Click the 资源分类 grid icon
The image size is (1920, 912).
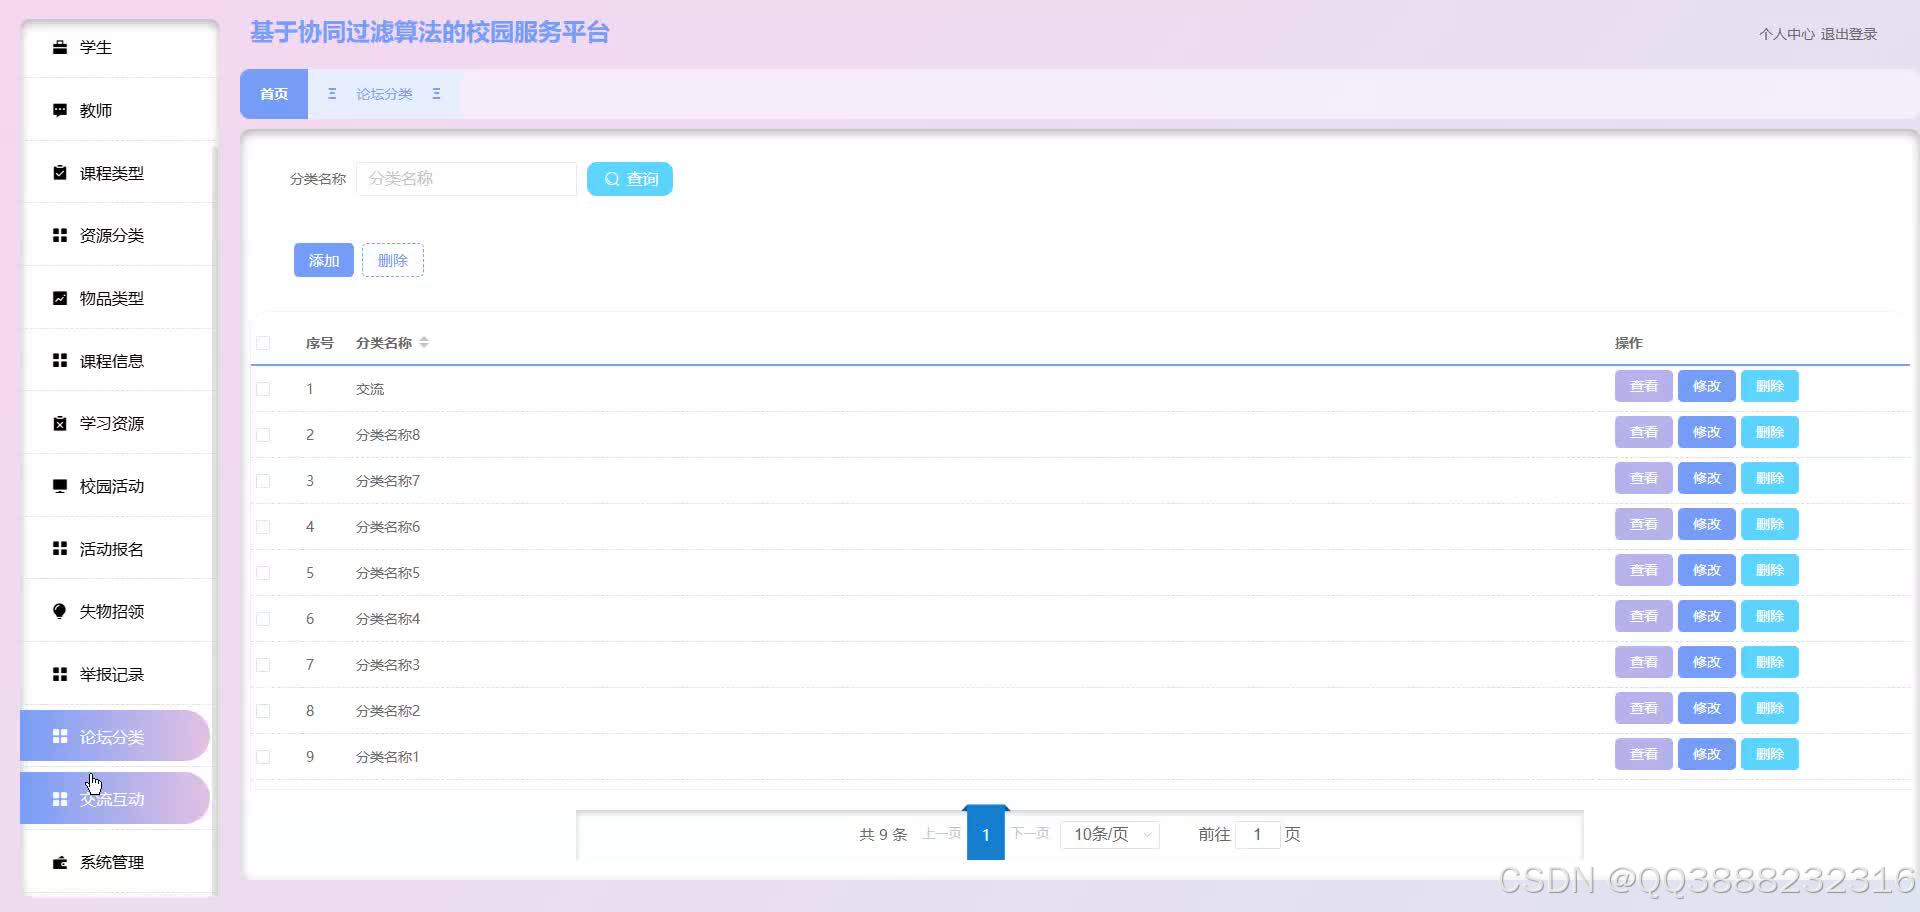click(x=60, y=235)
